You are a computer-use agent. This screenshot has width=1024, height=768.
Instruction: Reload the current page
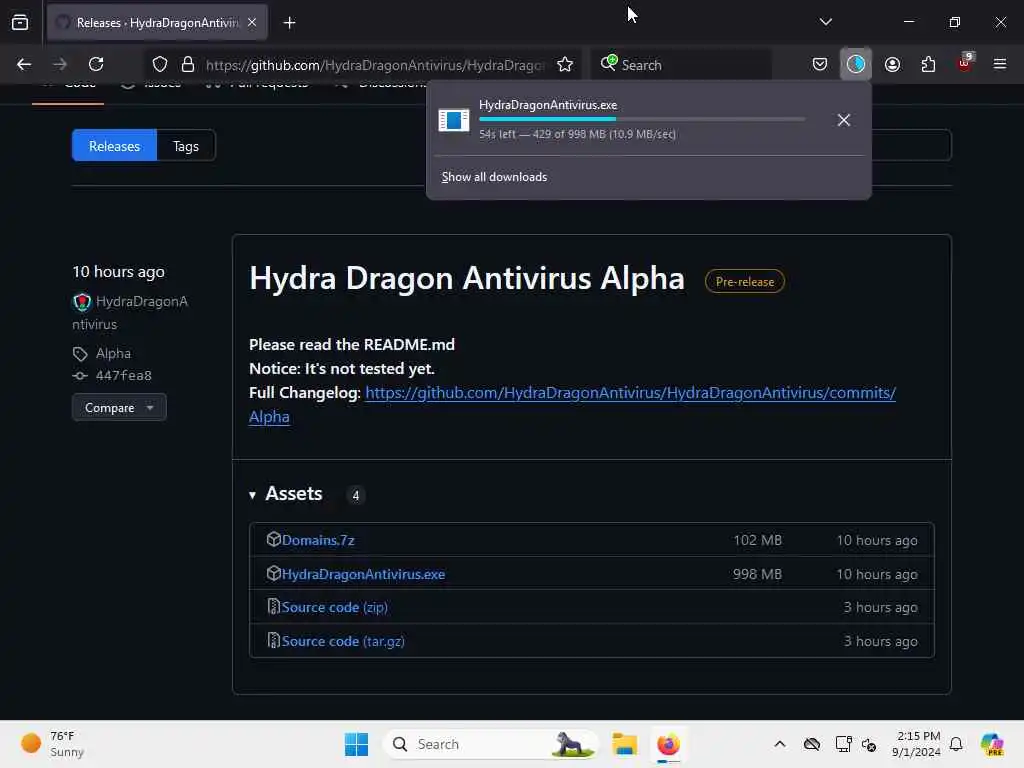pyautogui.click(x=96, y=64)
